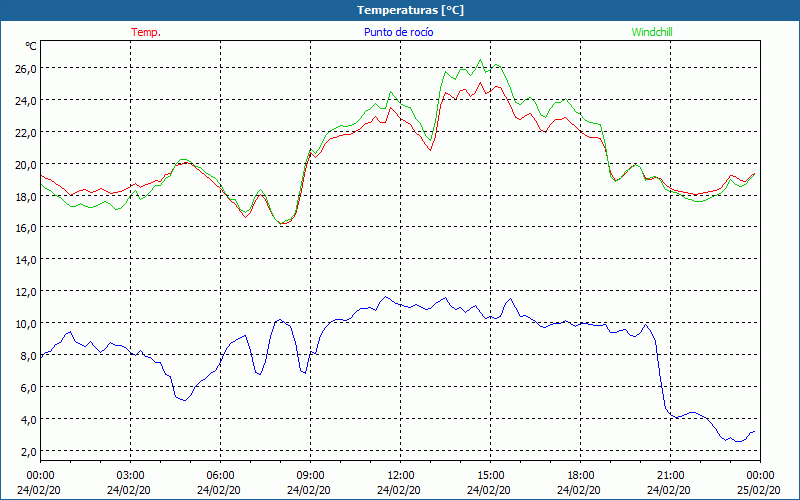800x500 pixels.
Task: Click the 16,0 y-axis value
Action: [x=25, y=228]
